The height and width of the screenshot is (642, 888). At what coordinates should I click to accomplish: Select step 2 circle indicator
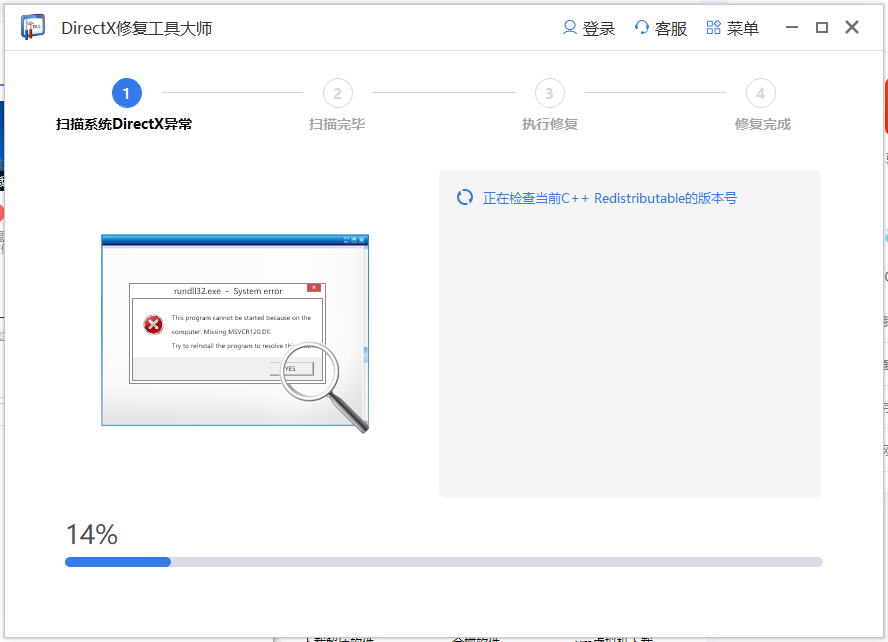click(338, 93)
